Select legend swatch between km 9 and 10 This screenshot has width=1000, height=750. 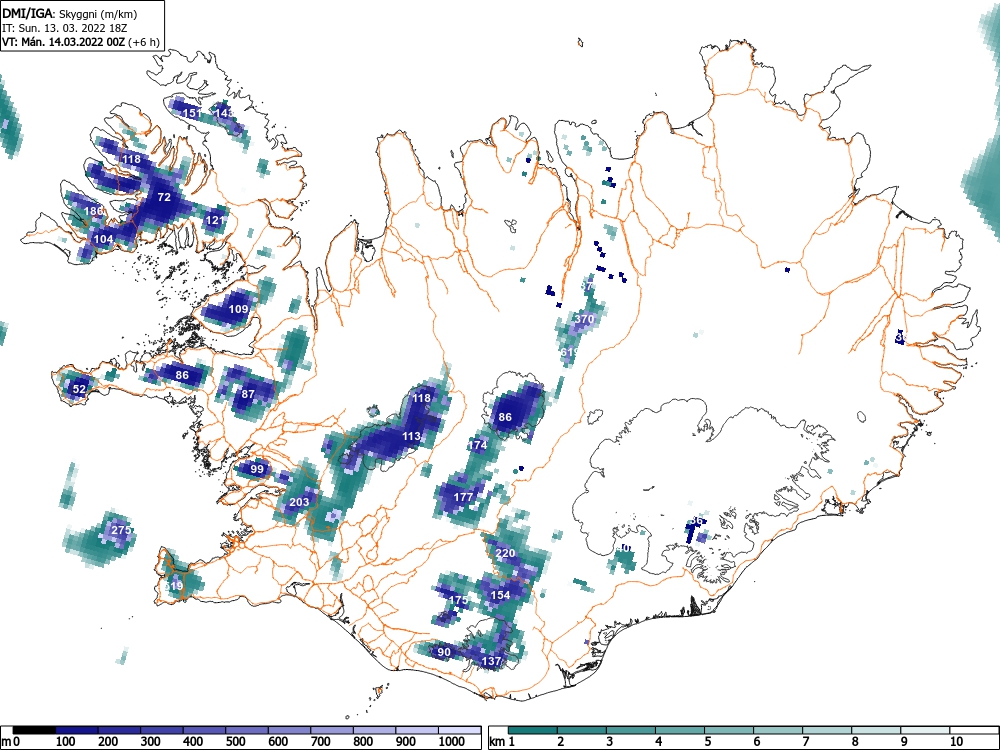pos(925,730)
